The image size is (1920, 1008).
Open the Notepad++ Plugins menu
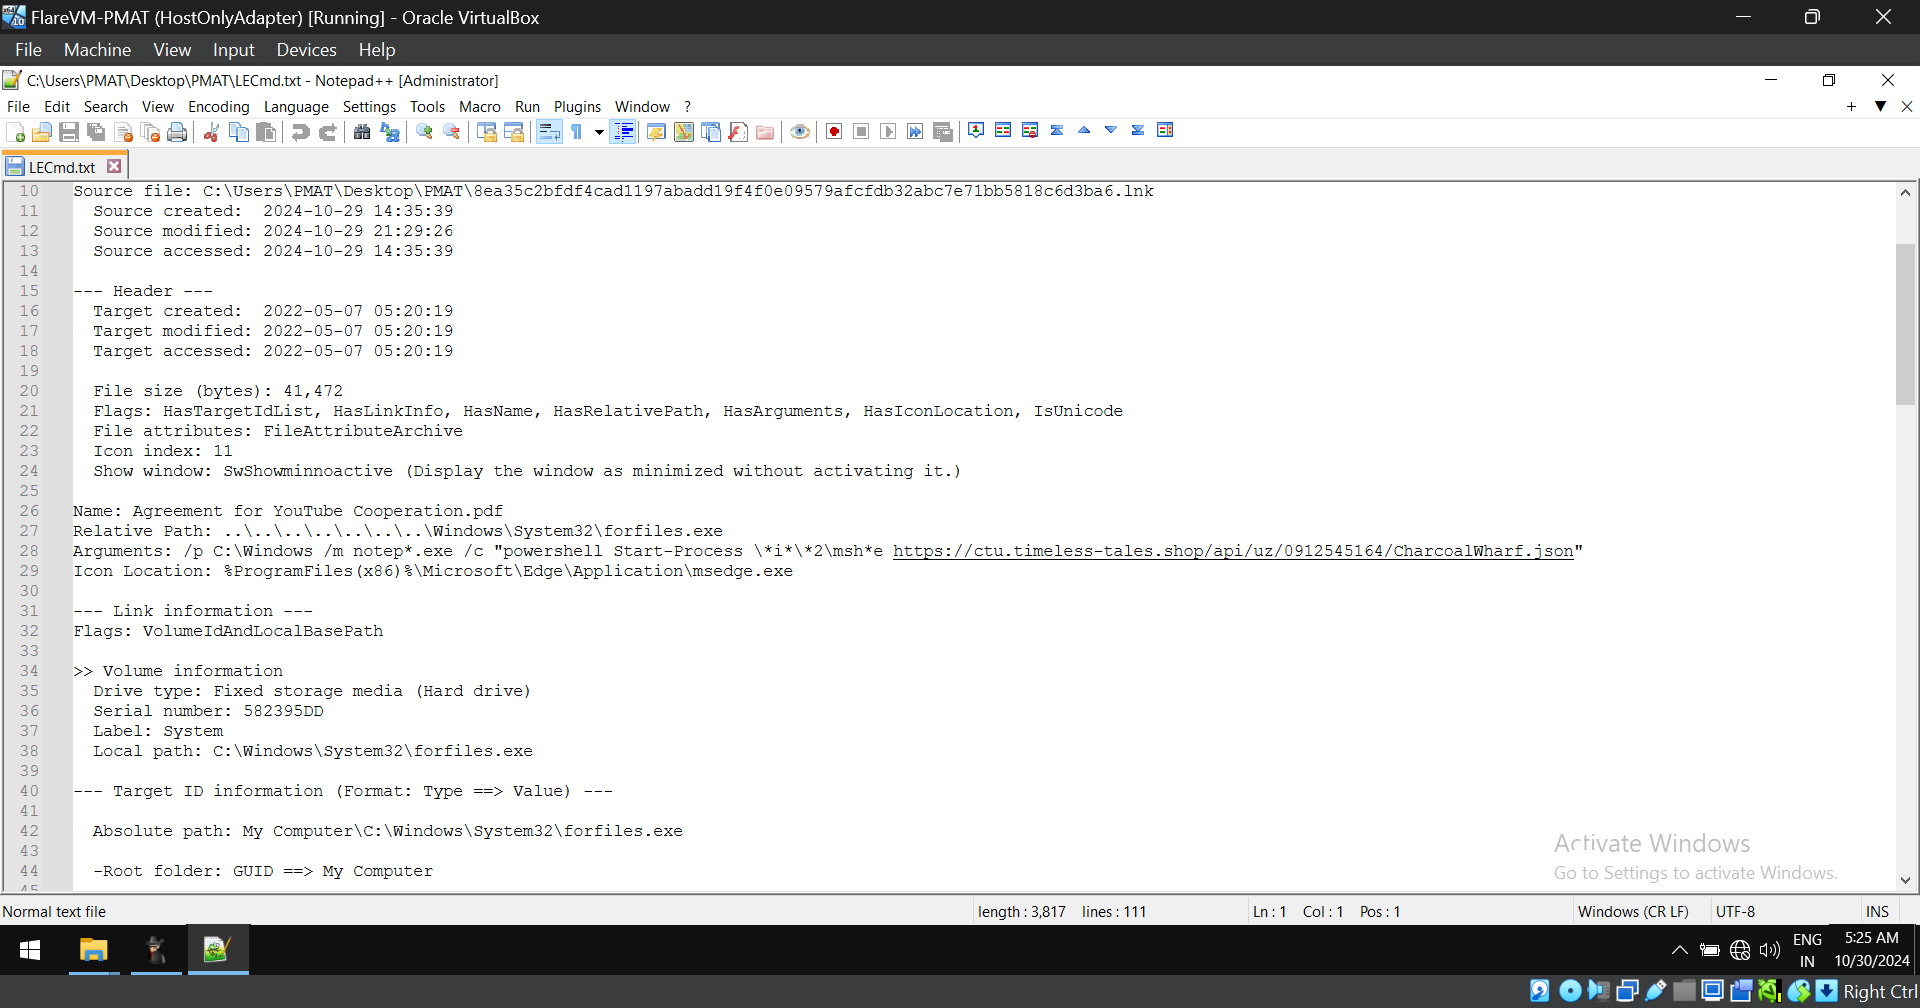point(577,106)
